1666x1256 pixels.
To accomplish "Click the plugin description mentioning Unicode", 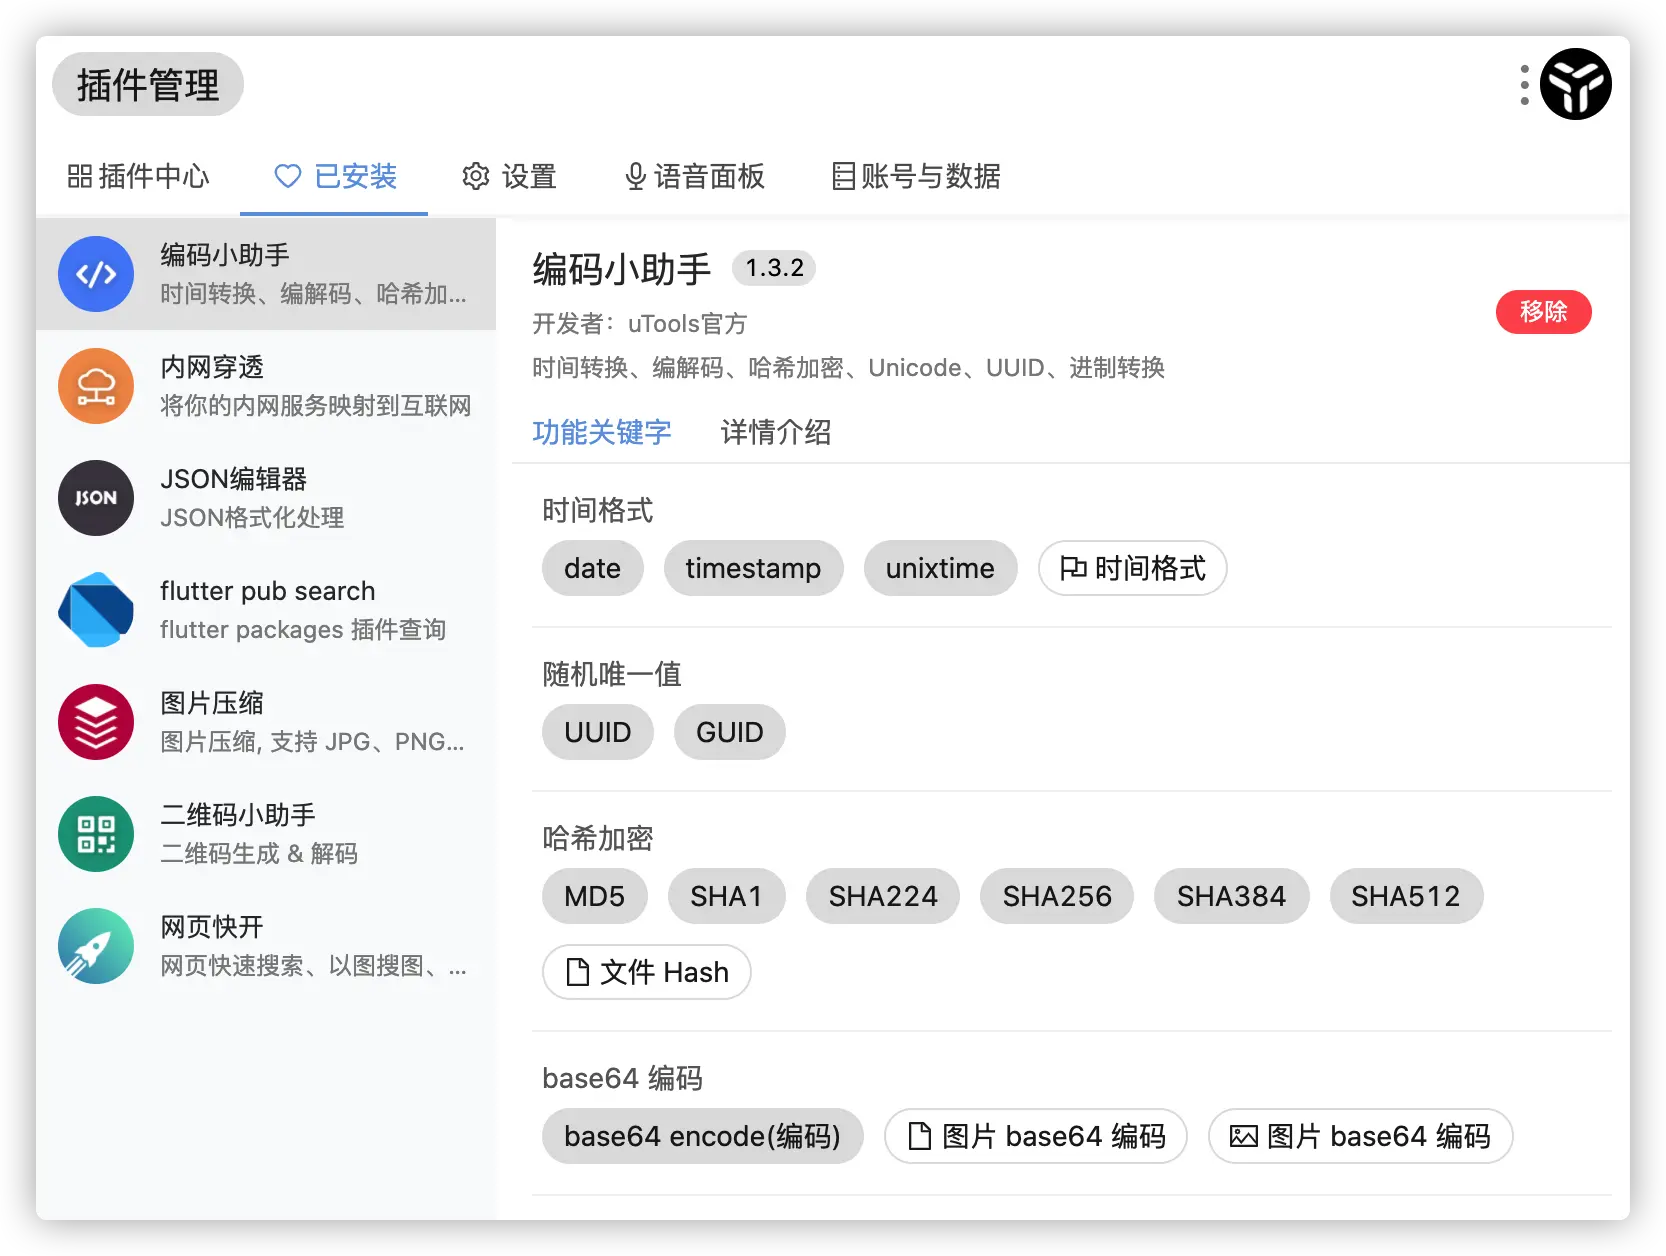I will [x=848, y=368].
